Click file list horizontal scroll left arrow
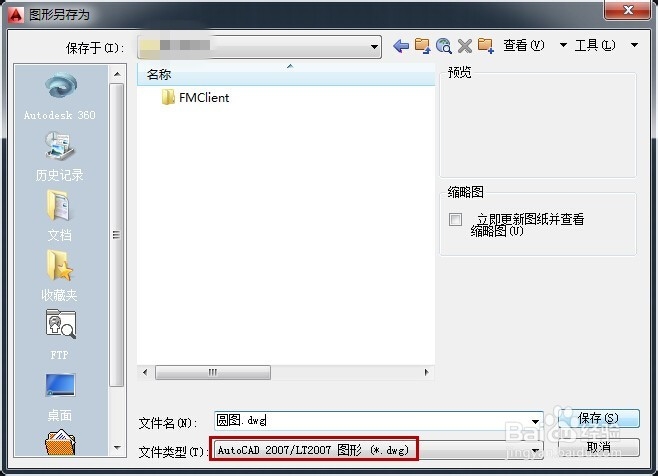 click(x=145, y=372)
